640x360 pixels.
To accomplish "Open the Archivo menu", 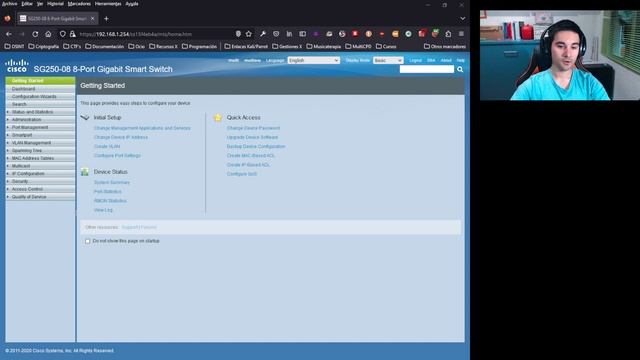I will tap(9, 4).
